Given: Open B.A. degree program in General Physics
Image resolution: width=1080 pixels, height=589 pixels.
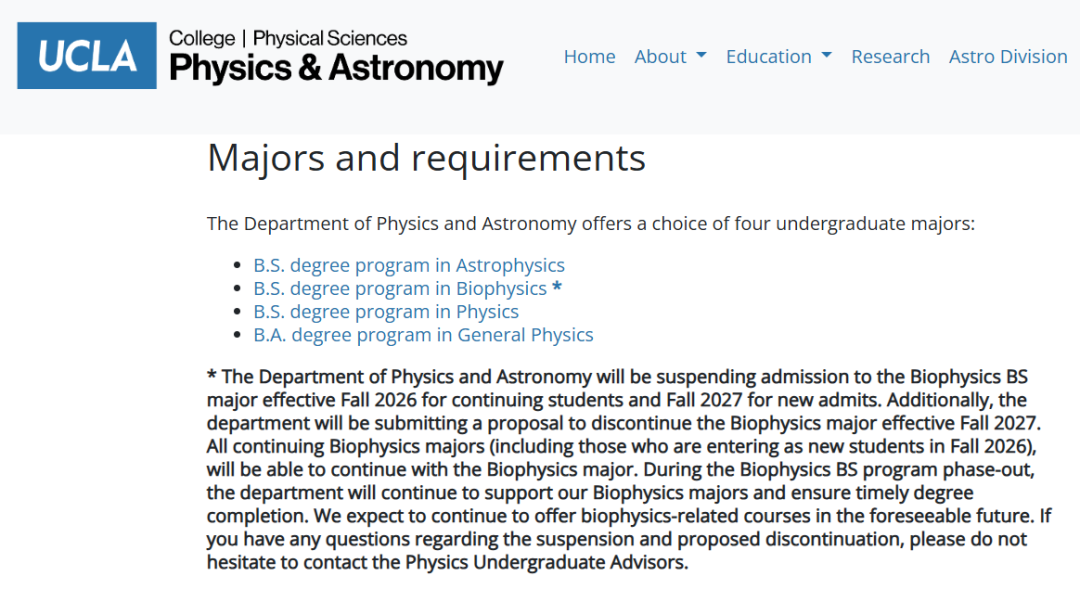Looking at the screenshot, I should point(423,335).
